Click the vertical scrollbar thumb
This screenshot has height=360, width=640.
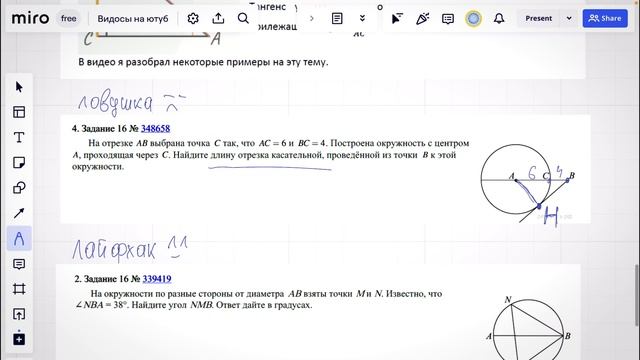pos(637,295)
